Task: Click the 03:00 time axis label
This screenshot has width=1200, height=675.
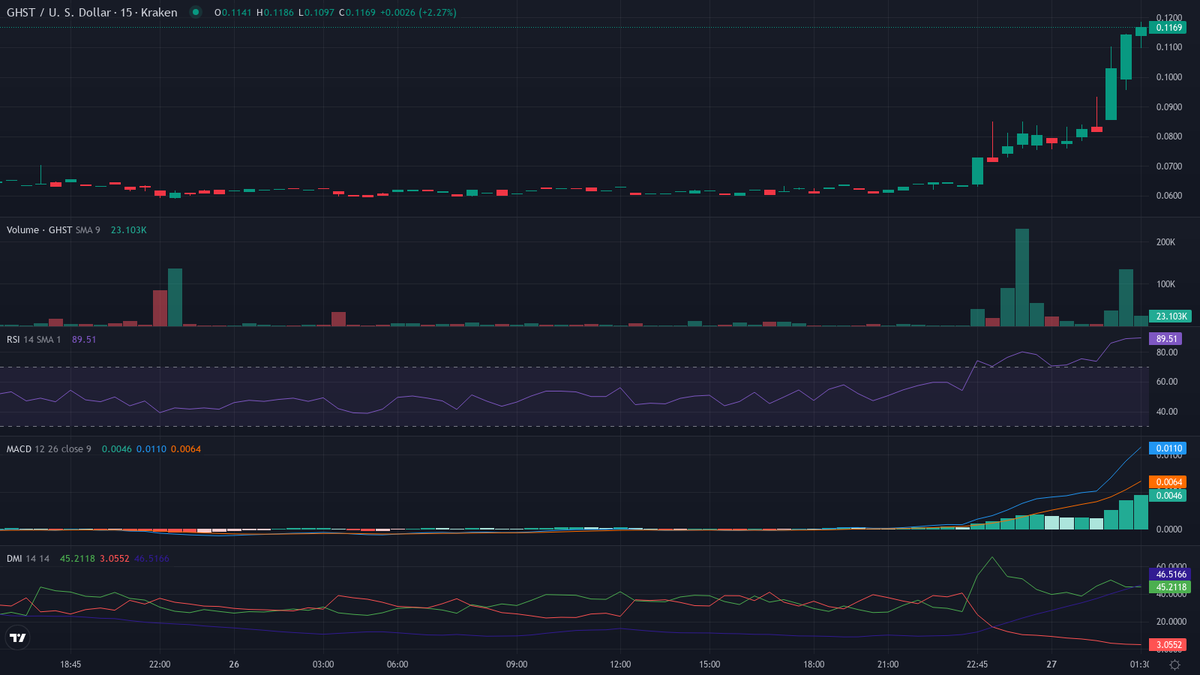Action: pyautogui.click(x=323, y=663)
